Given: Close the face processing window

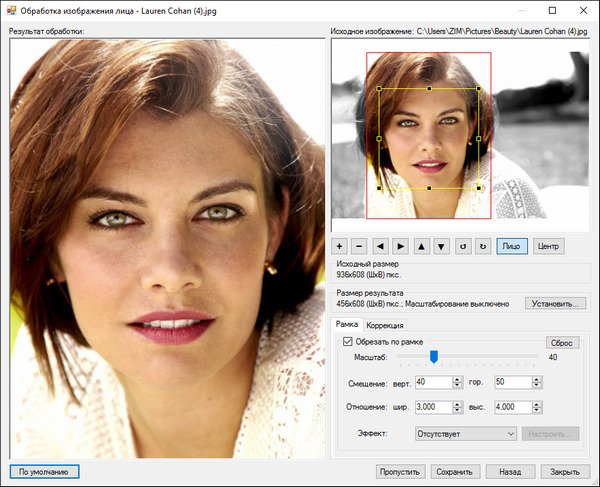Looking at the screenshot, I should pos(584,10).
